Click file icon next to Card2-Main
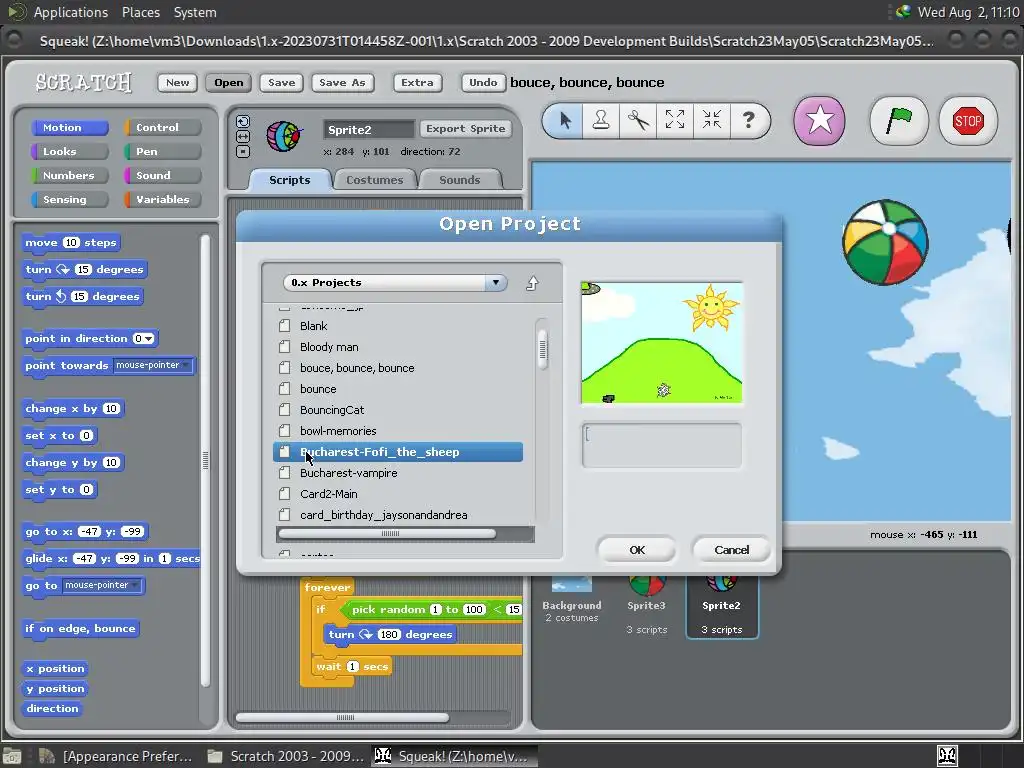Image resolution: width=1024 pixels, height=768 pixels. [x=284, y=493]
